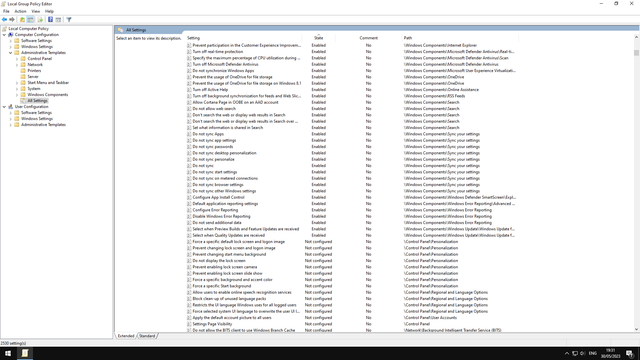Expand the Start Menu and Taskbar folder

17,82
